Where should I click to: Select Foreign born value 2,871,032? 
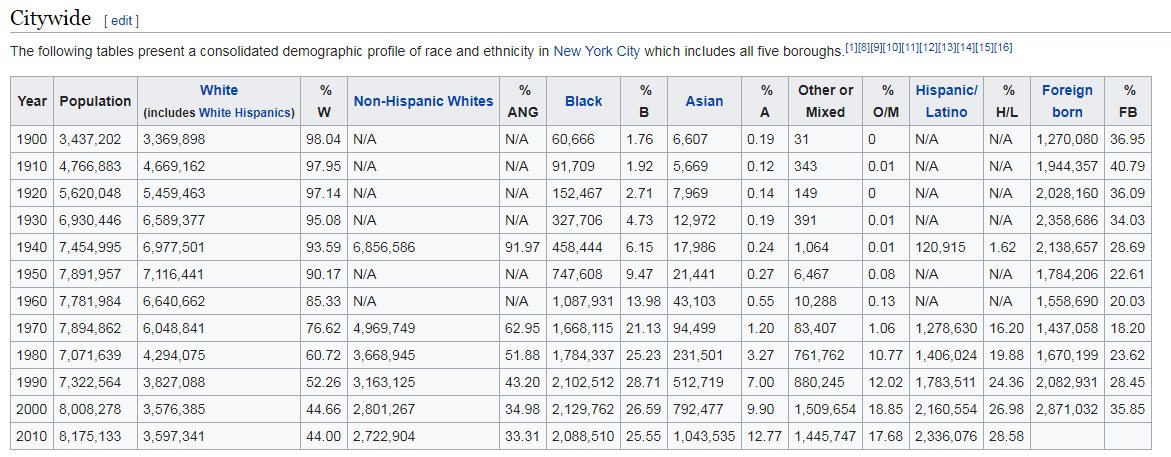tap(1067, 408)
